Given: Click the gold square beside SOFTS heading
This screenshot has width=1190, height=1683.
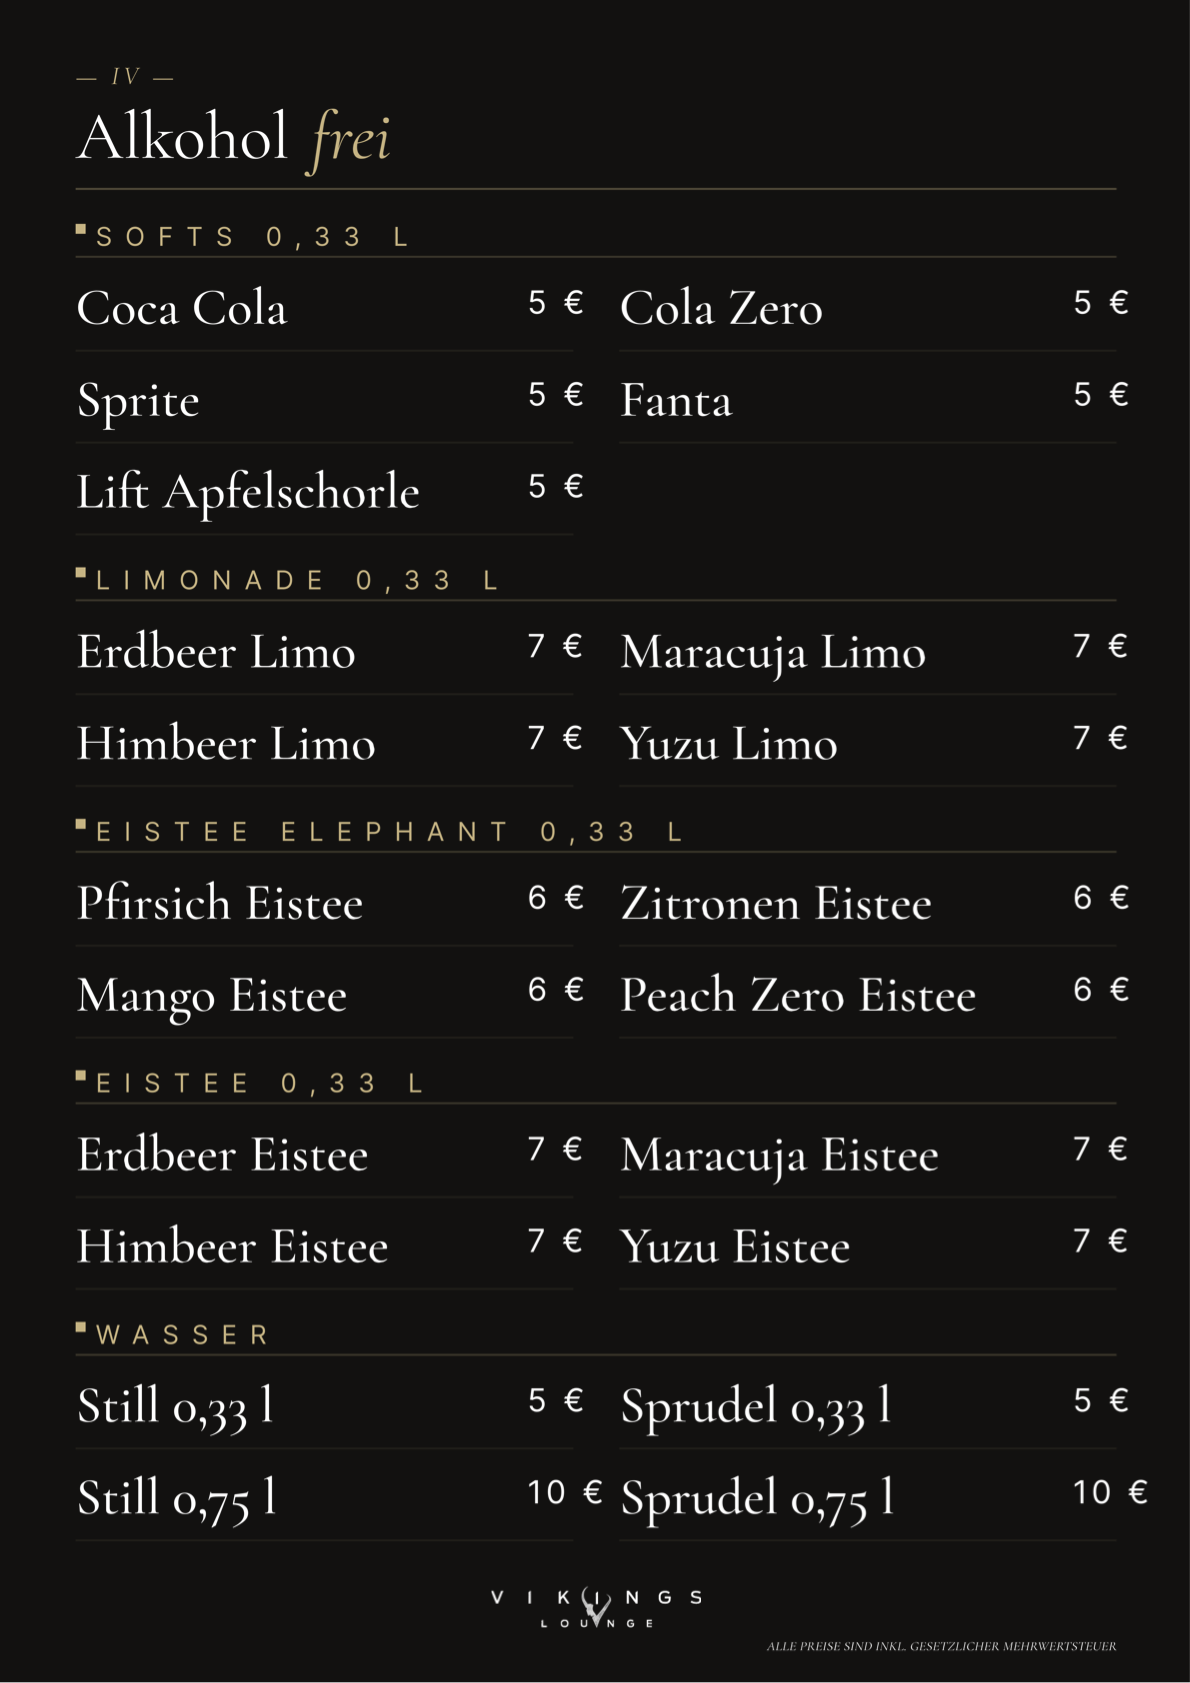Looking at the screenshot, I should click(81, 230).
